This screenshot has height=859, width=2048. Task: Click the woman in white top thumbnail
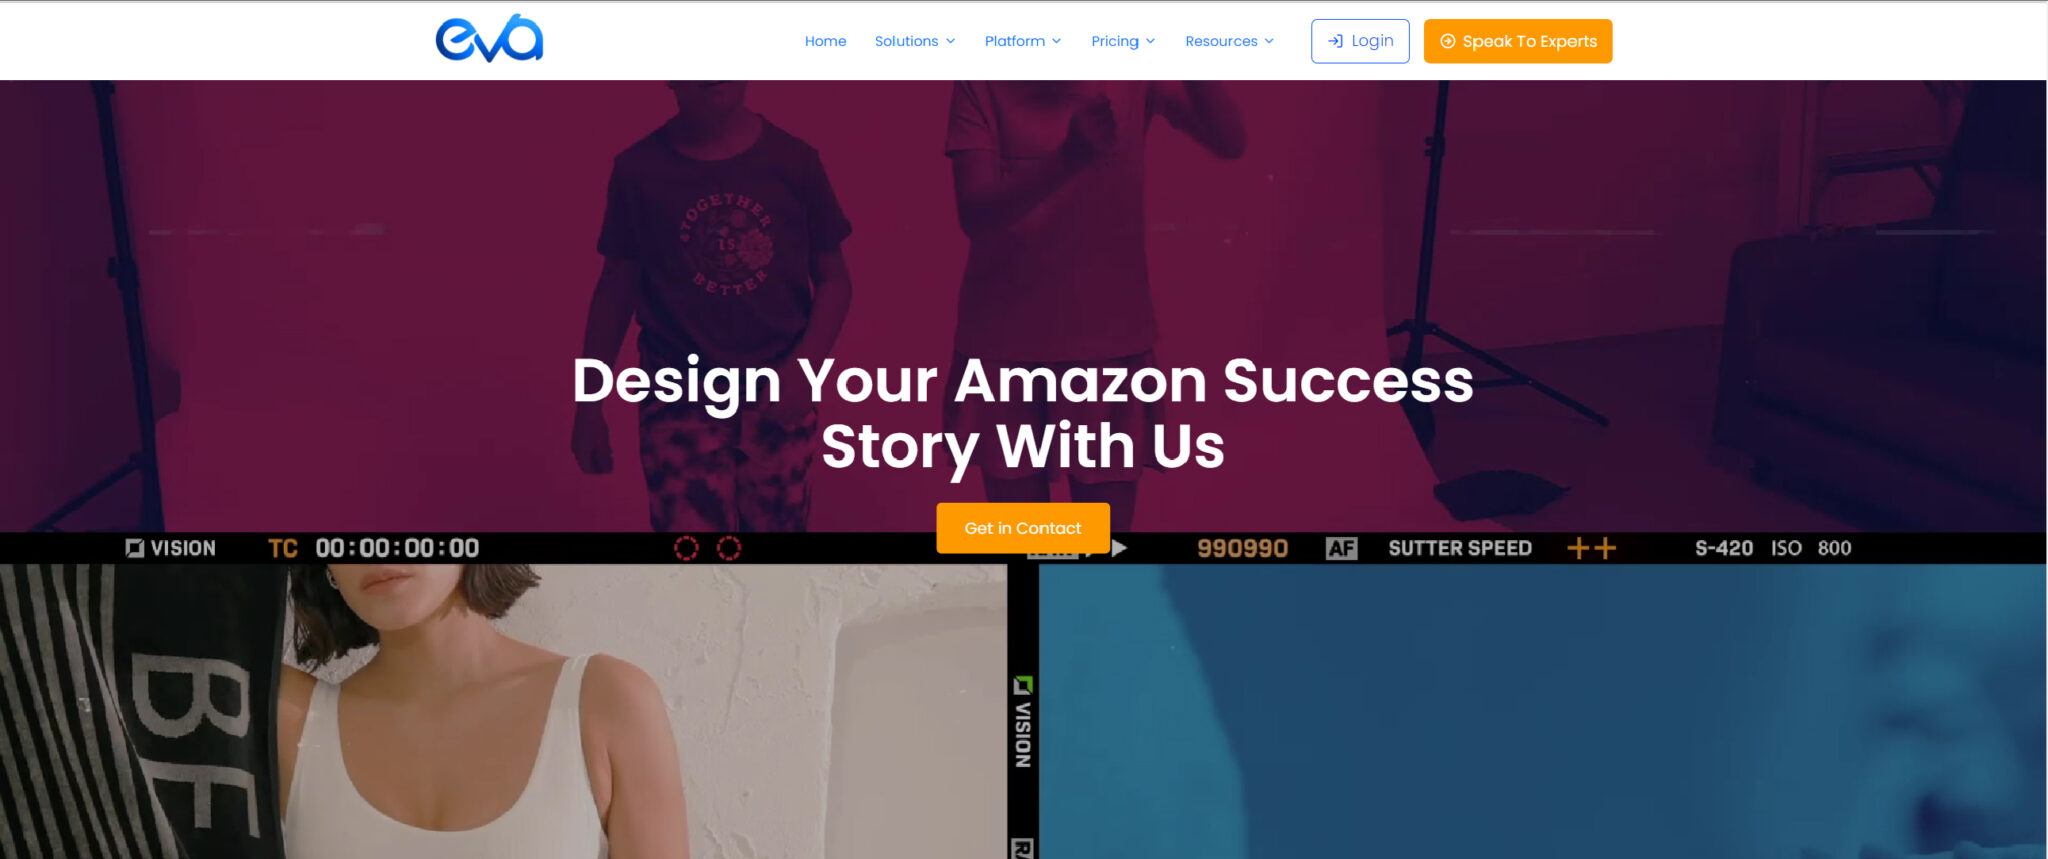[x=503, y=711]
